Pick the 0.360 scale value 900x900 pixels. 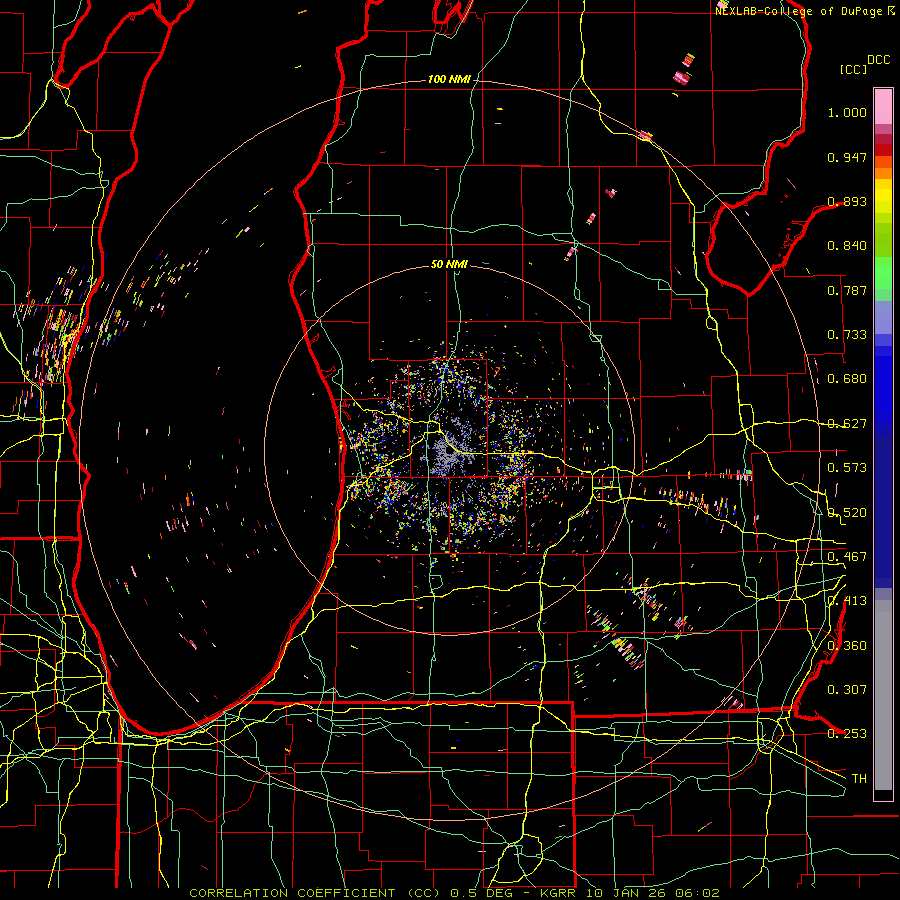847,646
